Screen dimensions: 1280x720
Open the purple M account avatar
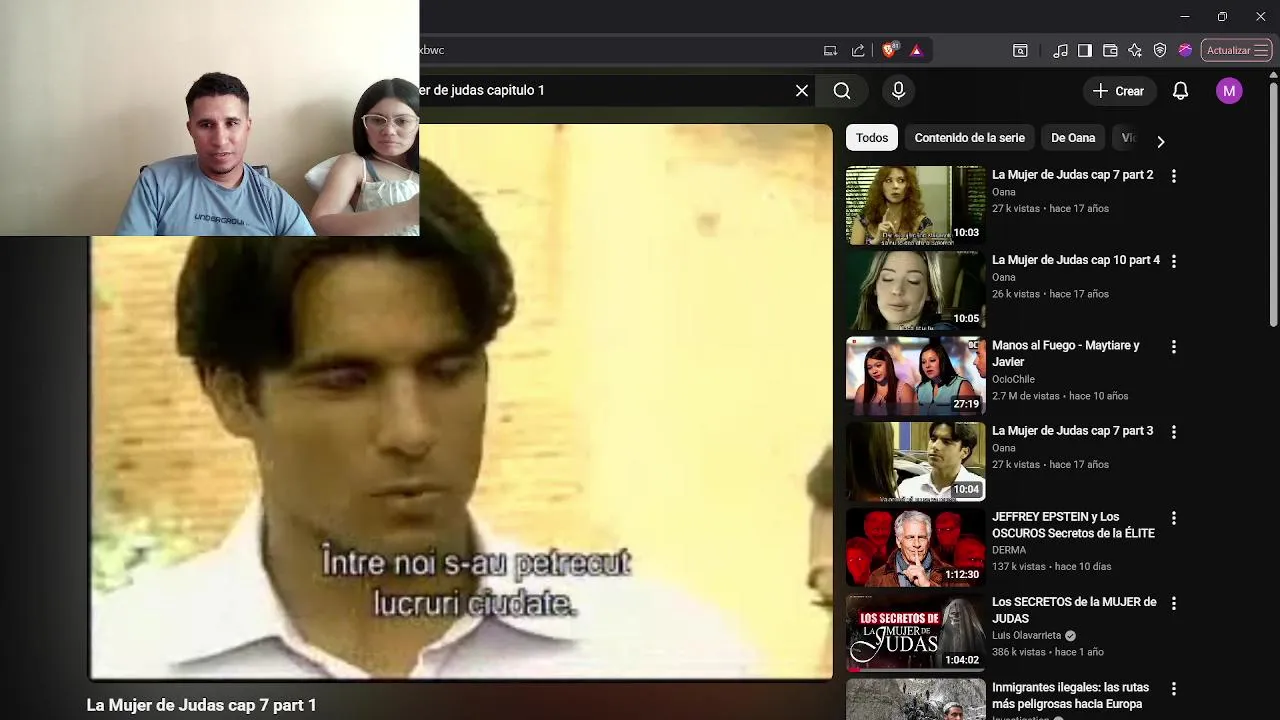click(1229, 91)
